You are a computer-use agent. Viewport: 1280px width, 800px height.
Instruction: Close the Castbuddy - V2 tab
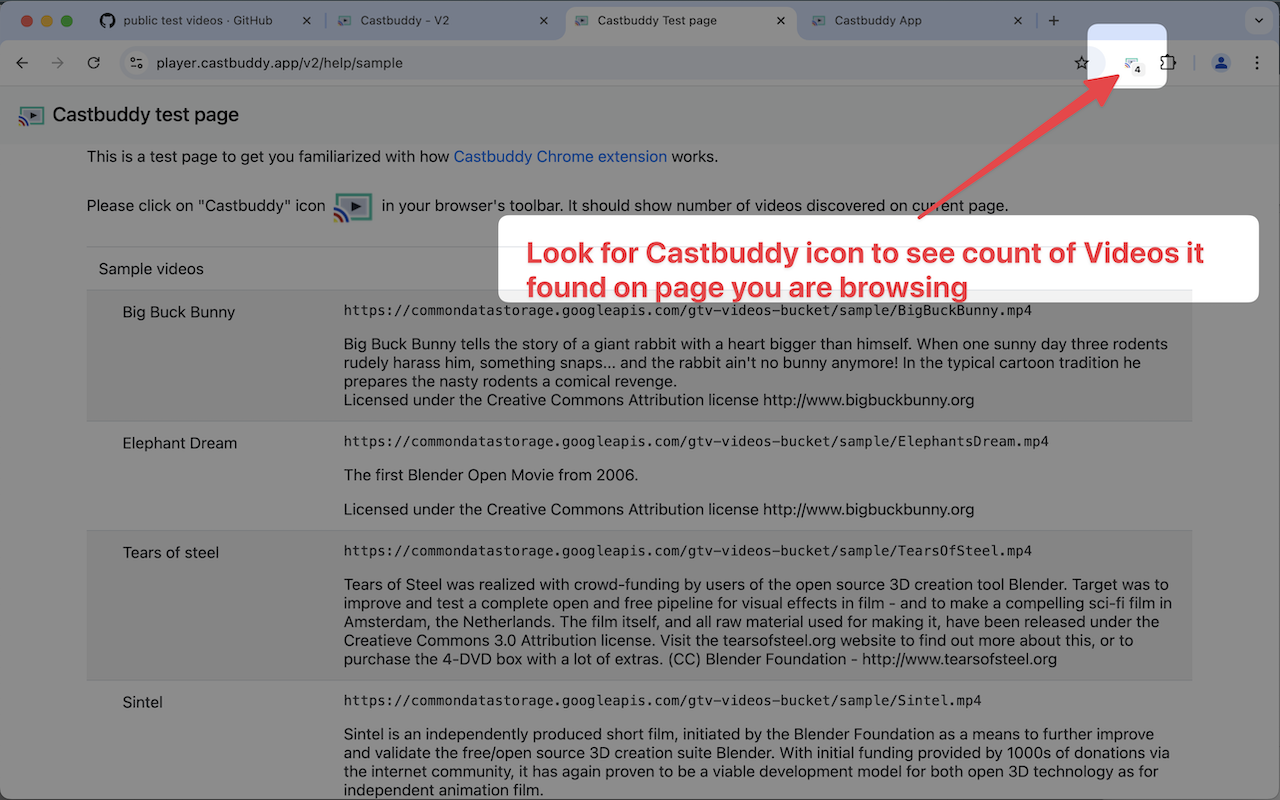coord(544,20)
